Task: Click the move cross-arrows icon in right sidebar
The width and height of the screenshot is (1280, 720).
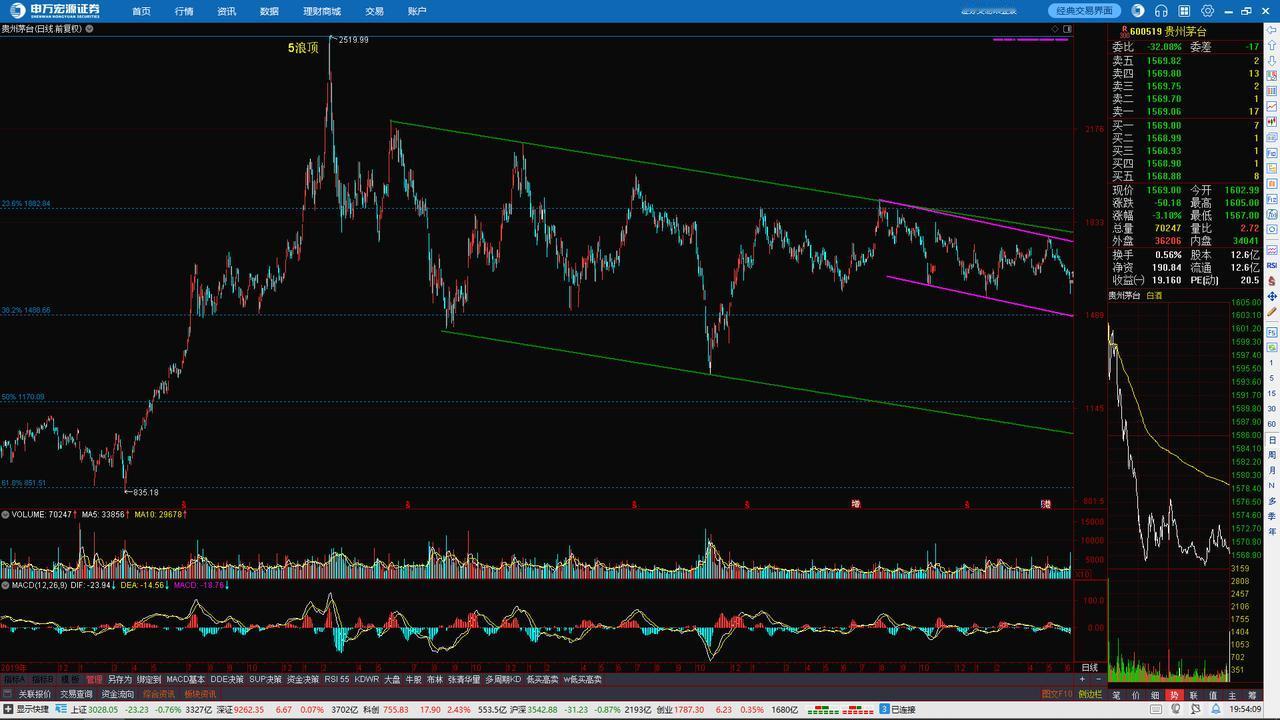Action: [1271, 297]
